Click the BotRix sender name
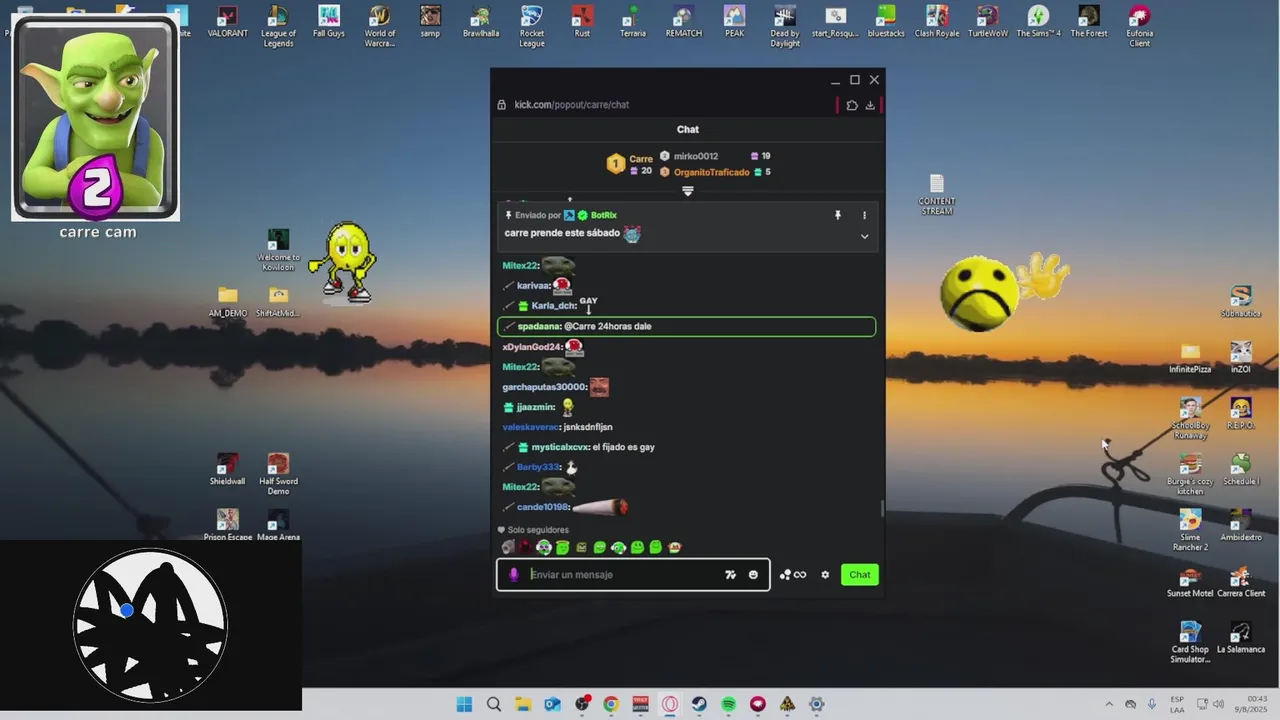The image size is (1280, 720). pyautogui.click(x=603, y=215)
